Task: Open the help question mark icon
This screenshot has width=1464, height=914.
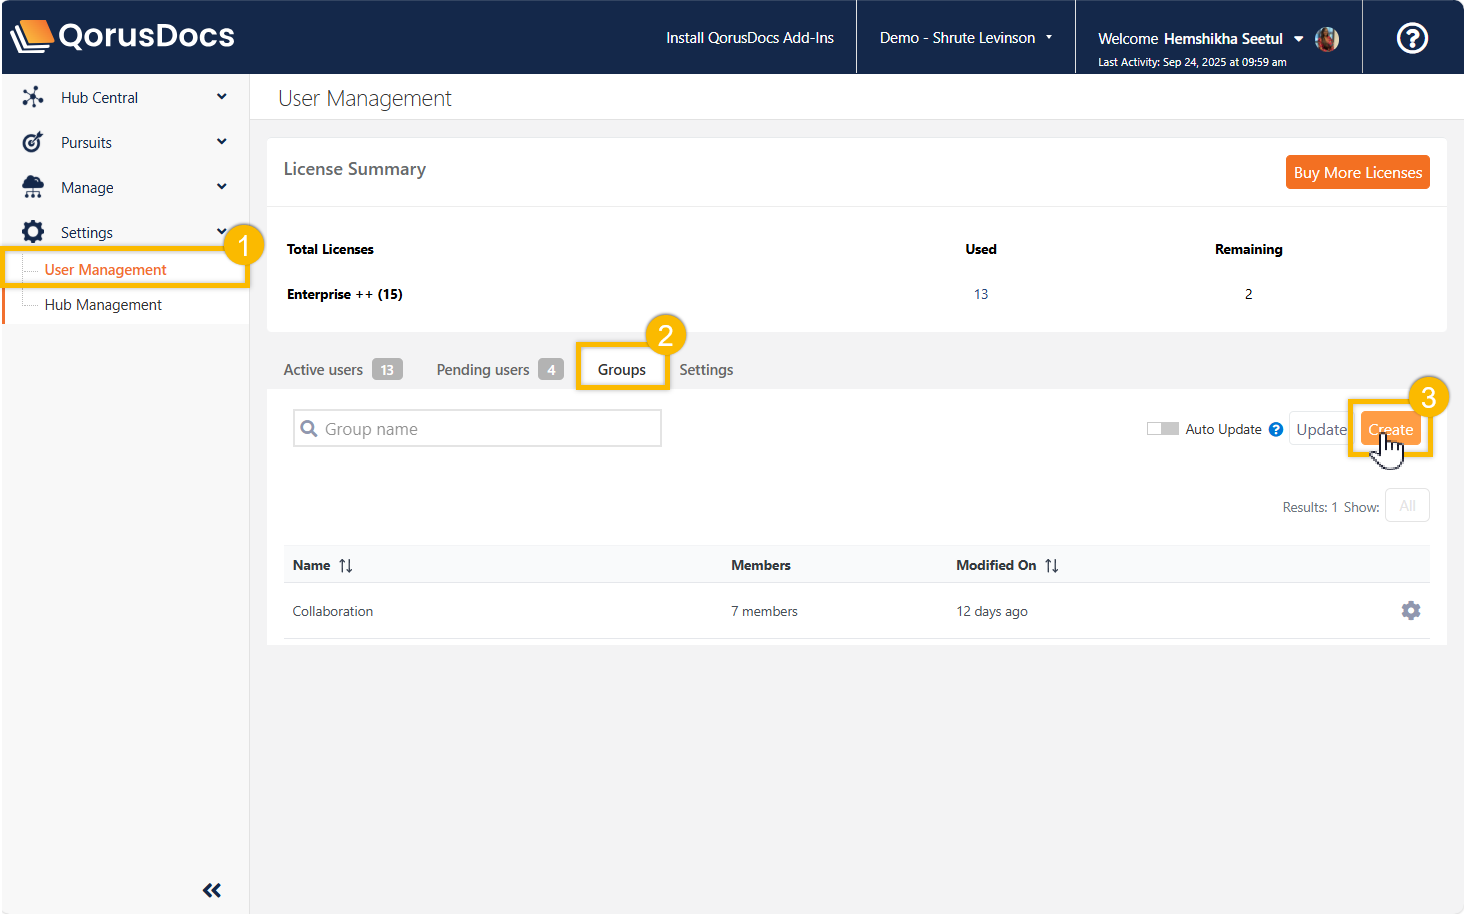Action: click(x=1411, y=38)
